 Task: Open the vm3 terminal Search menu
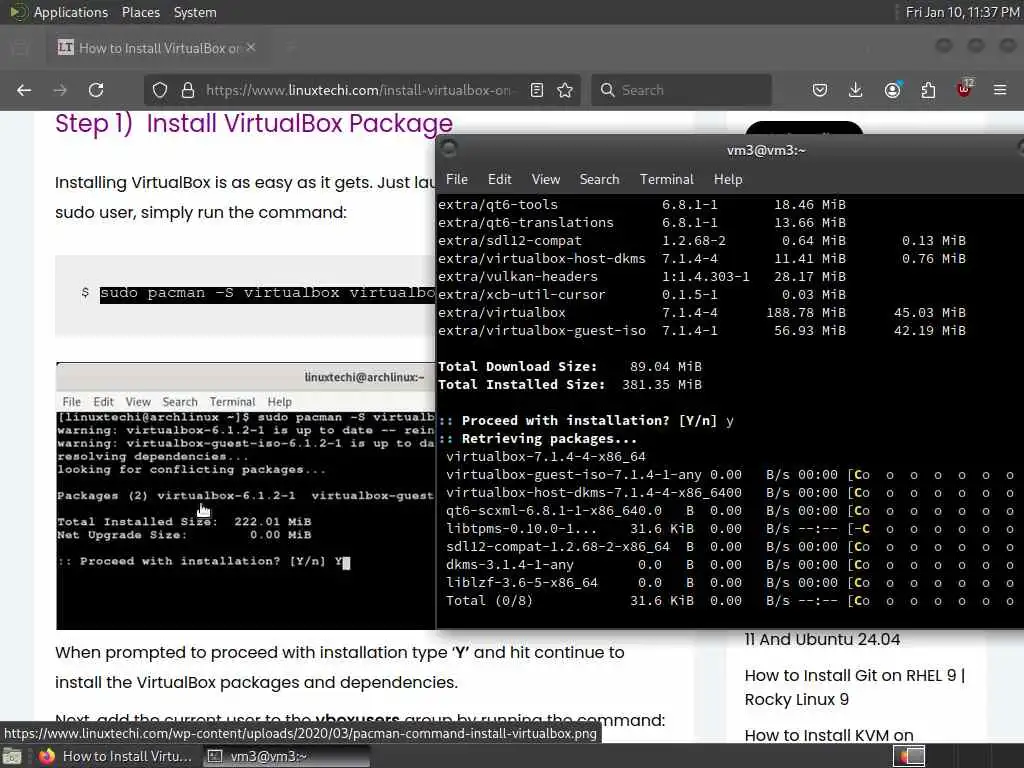(599, 179)
